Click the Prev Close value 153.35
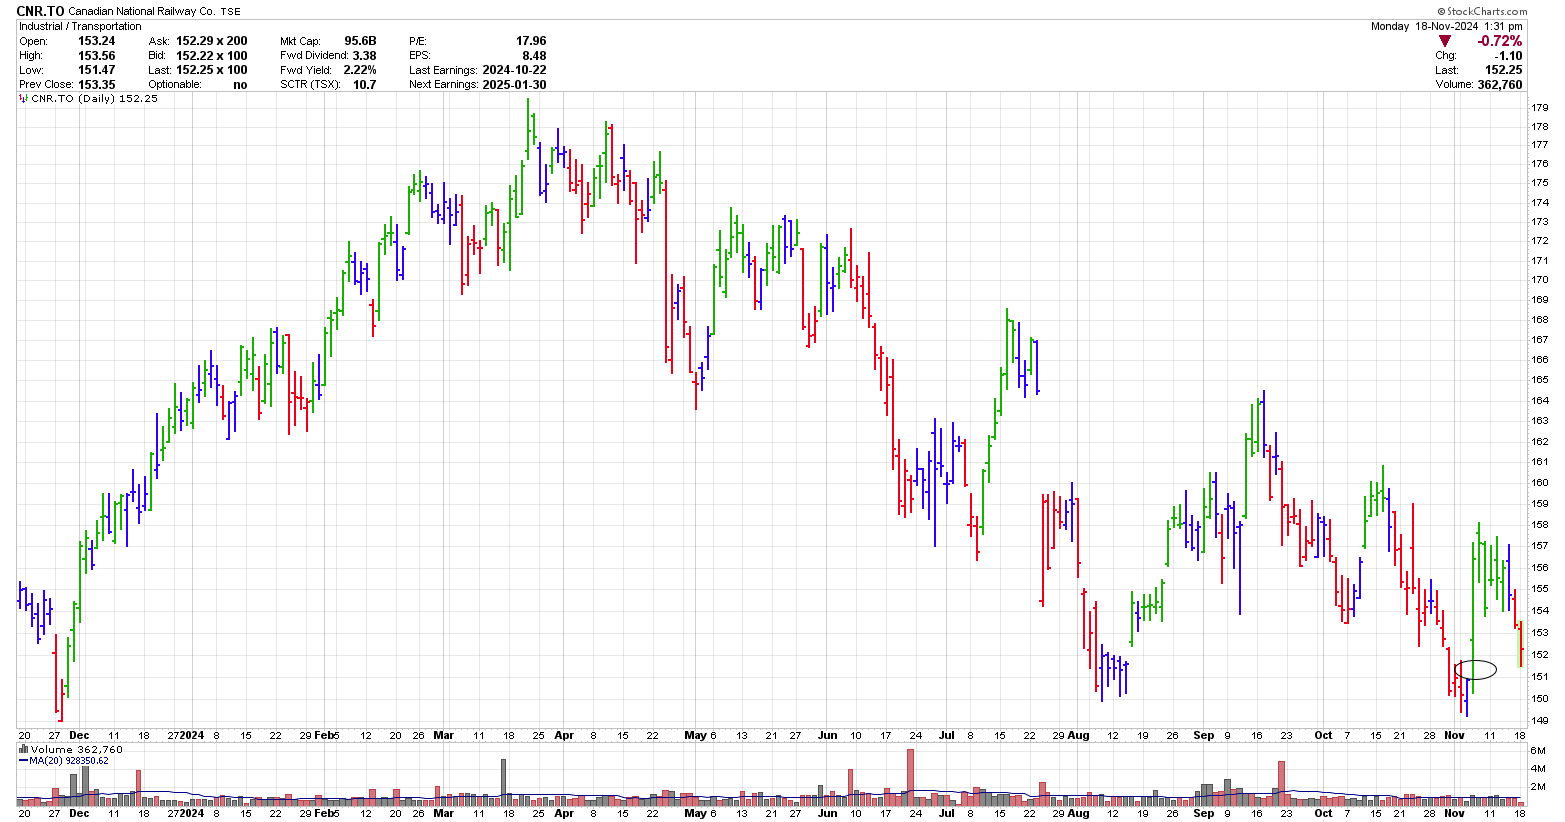The image size is (1565, 822). (96, 85)
